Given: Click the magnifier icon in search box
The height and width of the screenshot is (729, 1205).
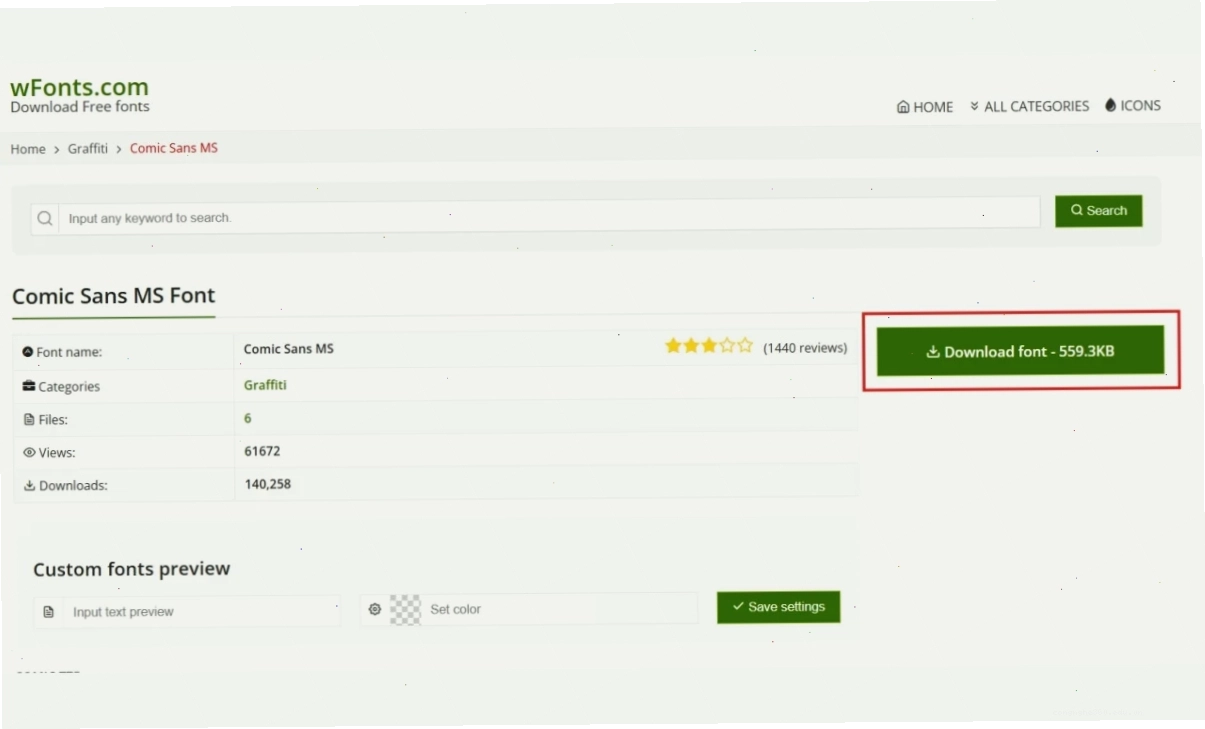Looking at the screenshot, I should (x=45, y=218).
